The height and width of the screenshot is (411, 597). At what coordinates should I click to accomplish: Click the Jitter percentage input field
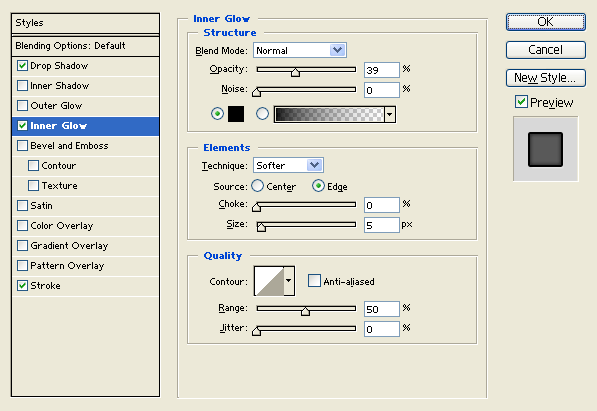point(382,329)
